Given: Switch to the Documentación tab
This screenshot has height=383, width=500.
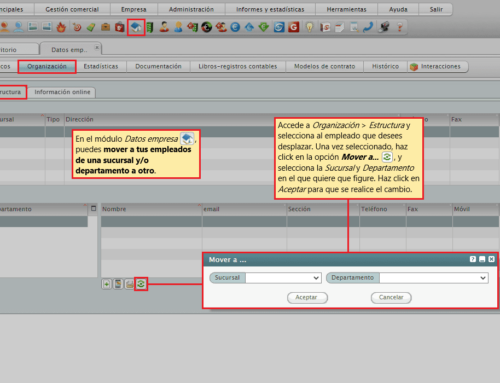Looking at the screenshot, I should (x=158, y=66).
